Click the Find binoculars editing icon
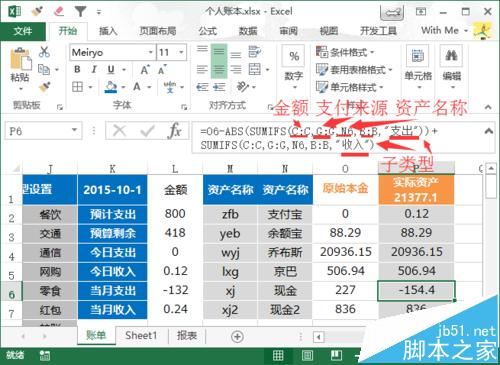Image resolution: width=500 pixels, height=365 pixels. tap(451, 55)
